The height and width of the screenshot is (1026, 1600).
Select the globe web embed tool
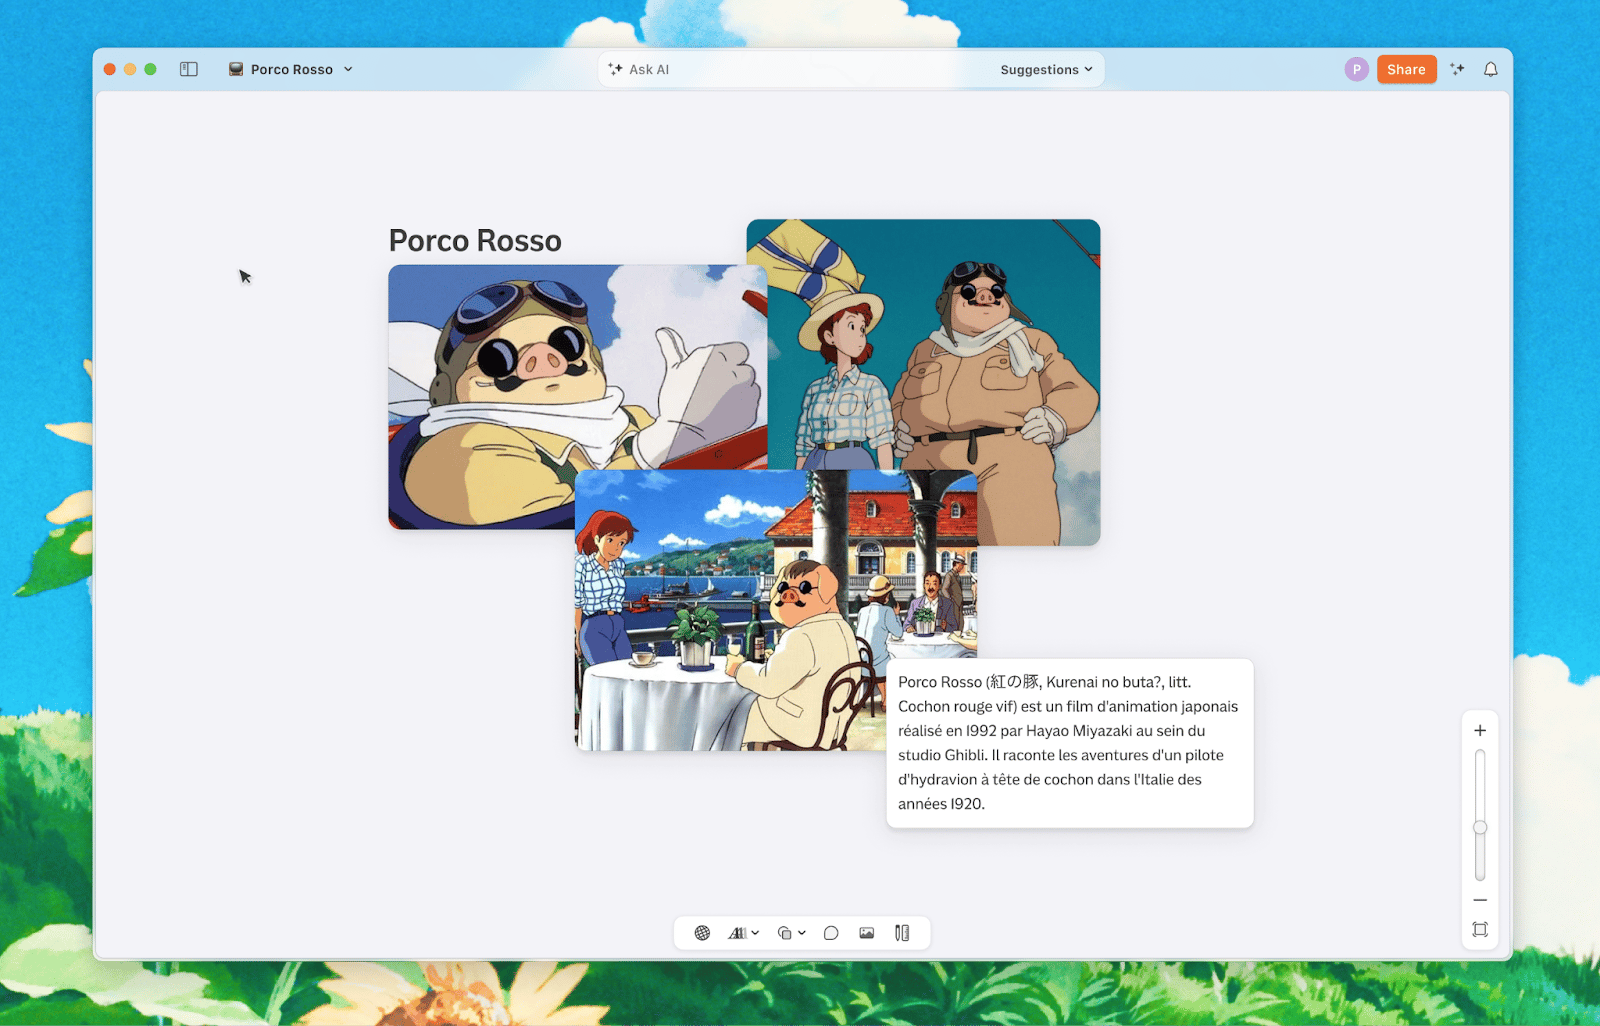[x=702, y=933]
